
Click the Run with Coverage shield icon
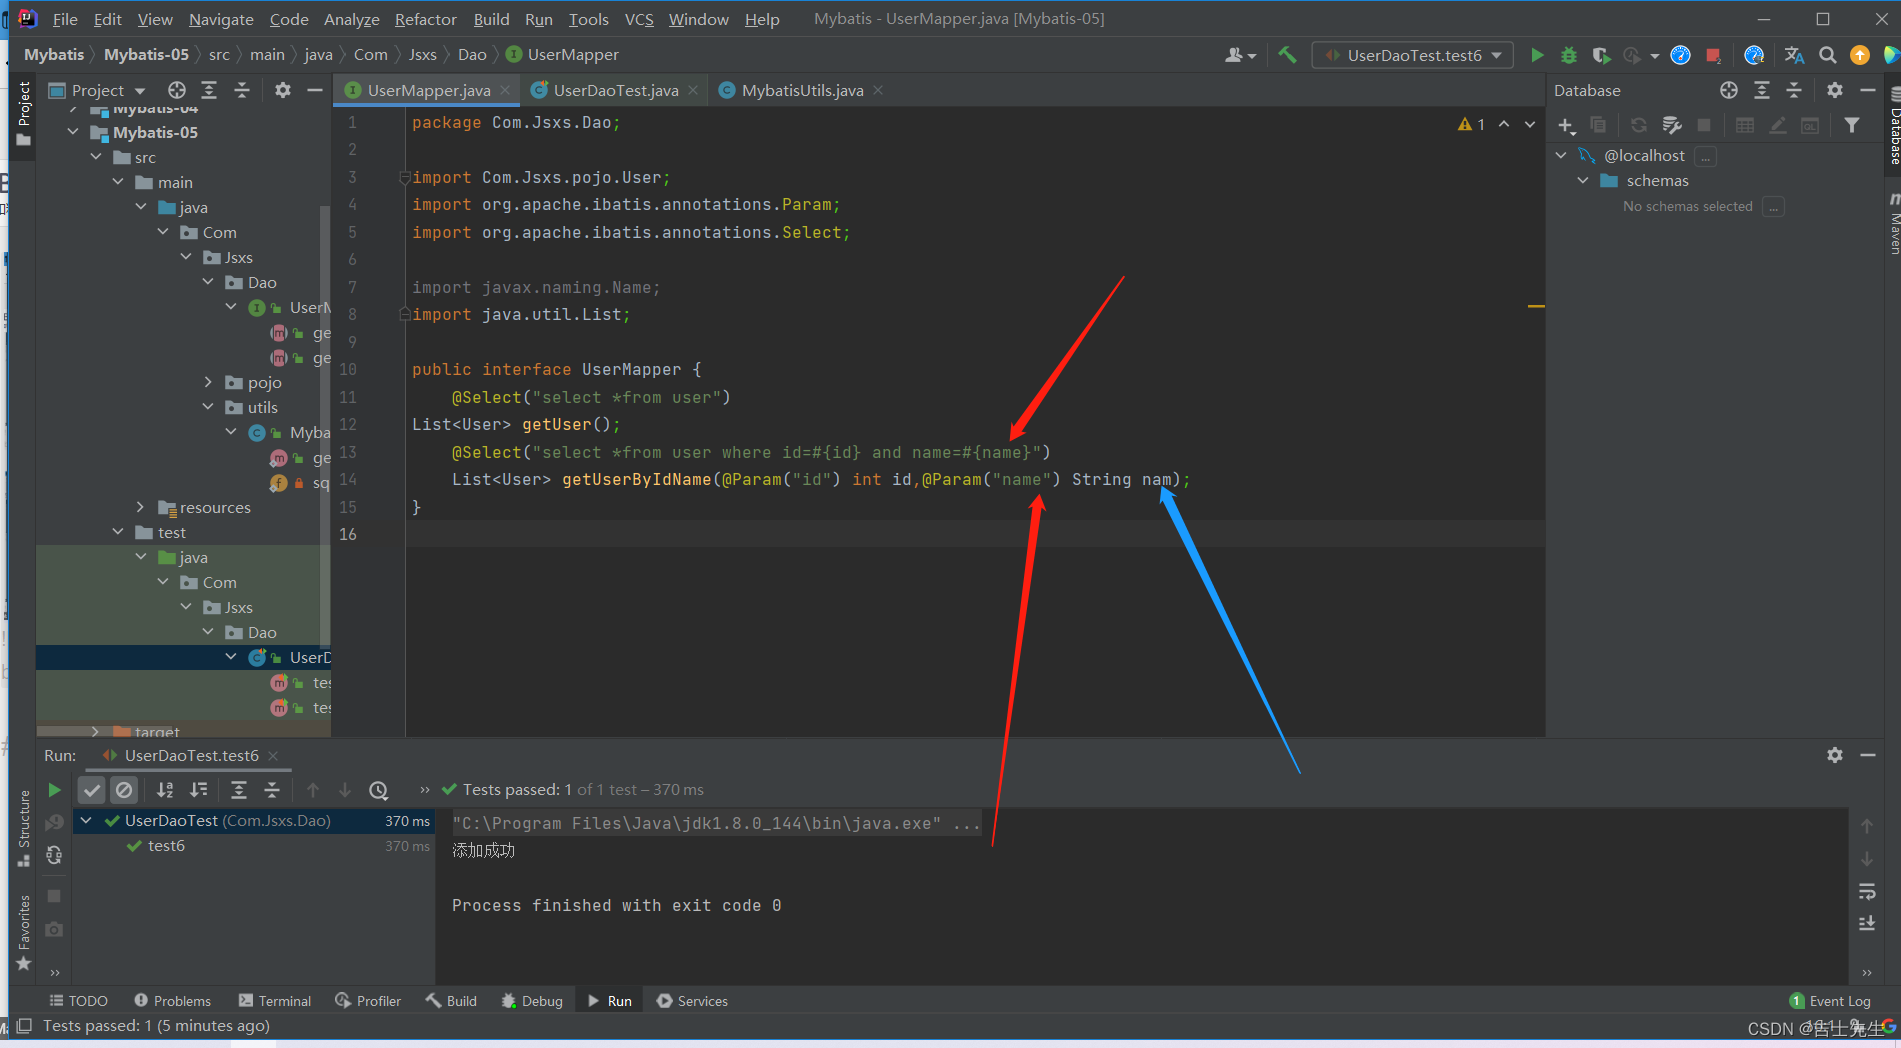tap(1601, 55)
